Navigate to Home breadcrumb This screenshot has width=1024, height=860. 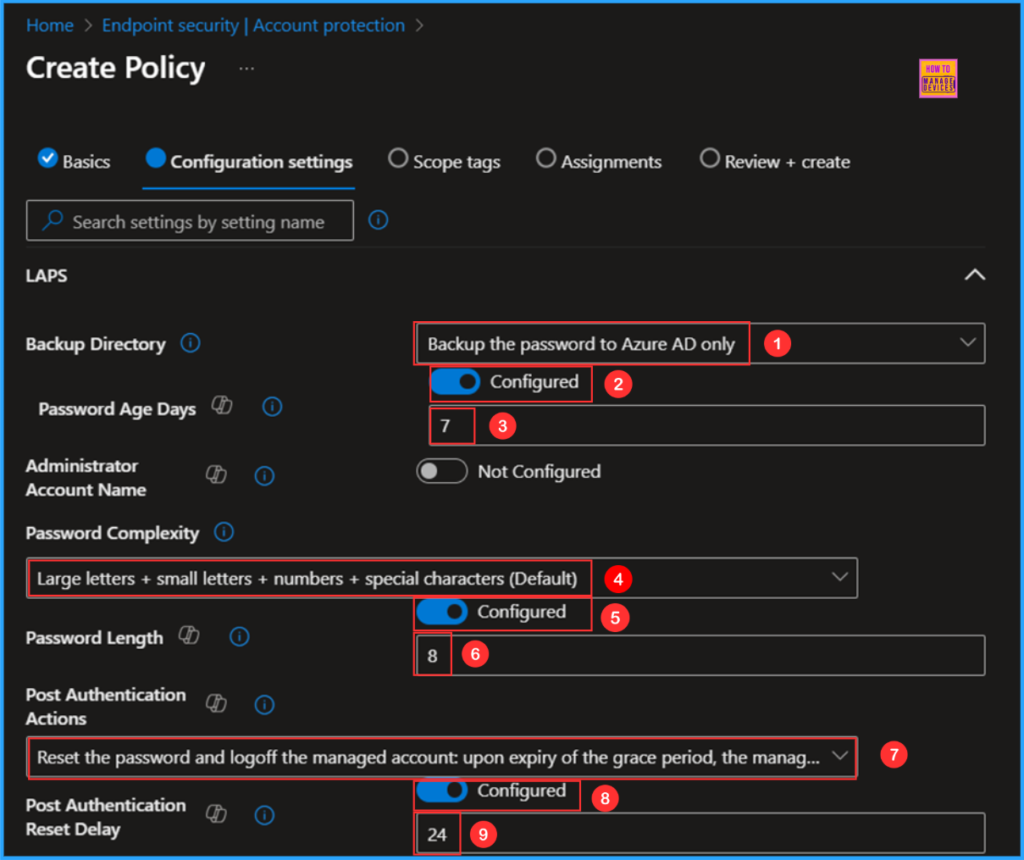point(50,25)
